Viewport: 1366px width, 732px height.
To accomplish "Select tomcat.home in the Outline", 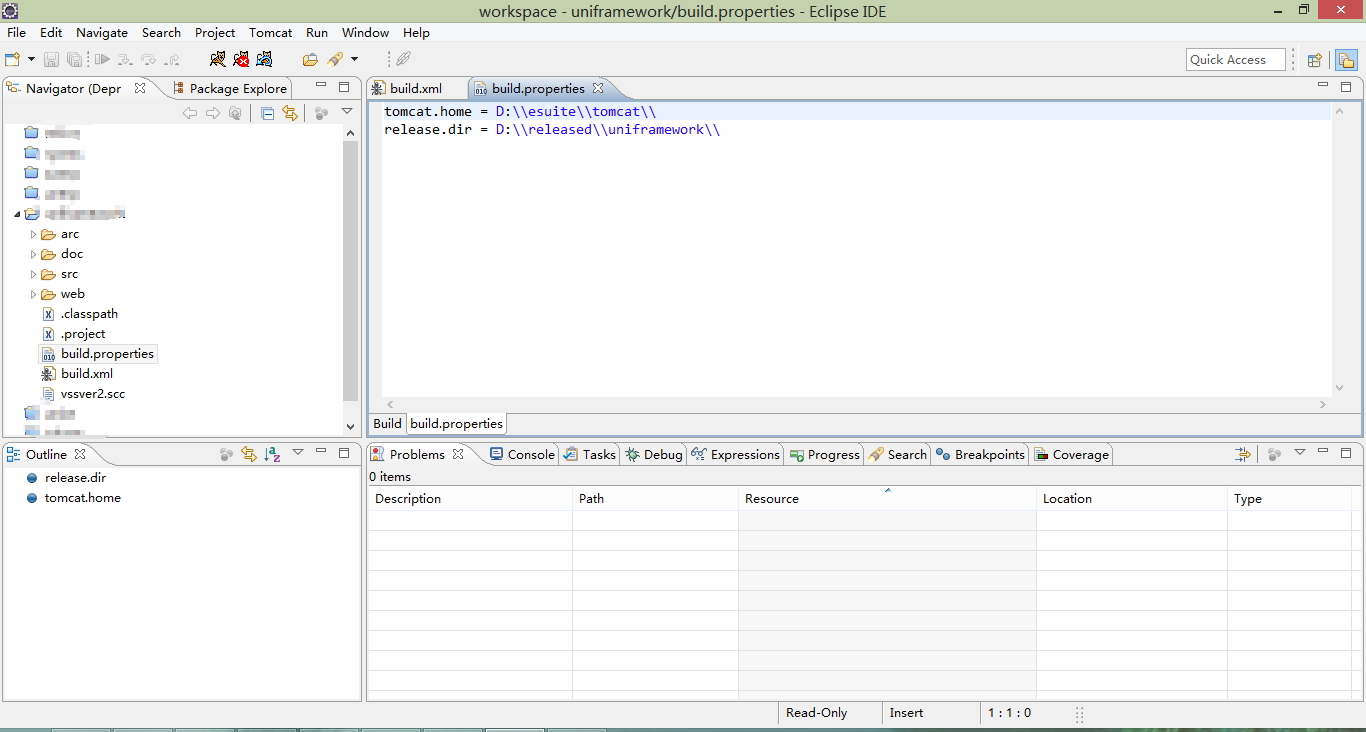I will tap(82, 498).
